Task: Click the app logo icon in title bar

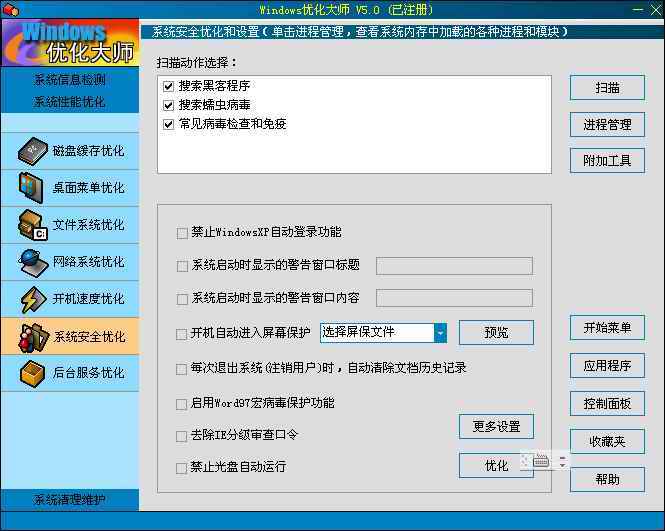Action: point(10,9)
